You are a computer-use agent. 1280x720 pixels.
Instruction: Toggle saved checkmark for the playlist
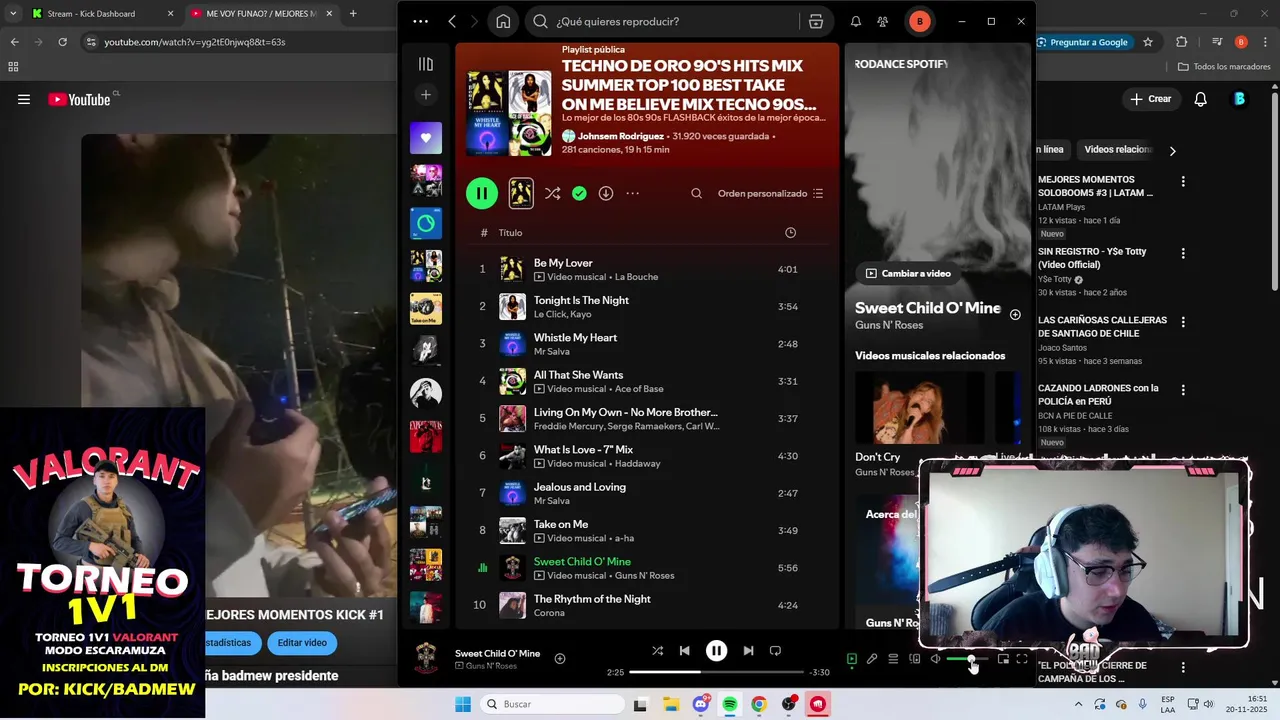coord(579,193)
